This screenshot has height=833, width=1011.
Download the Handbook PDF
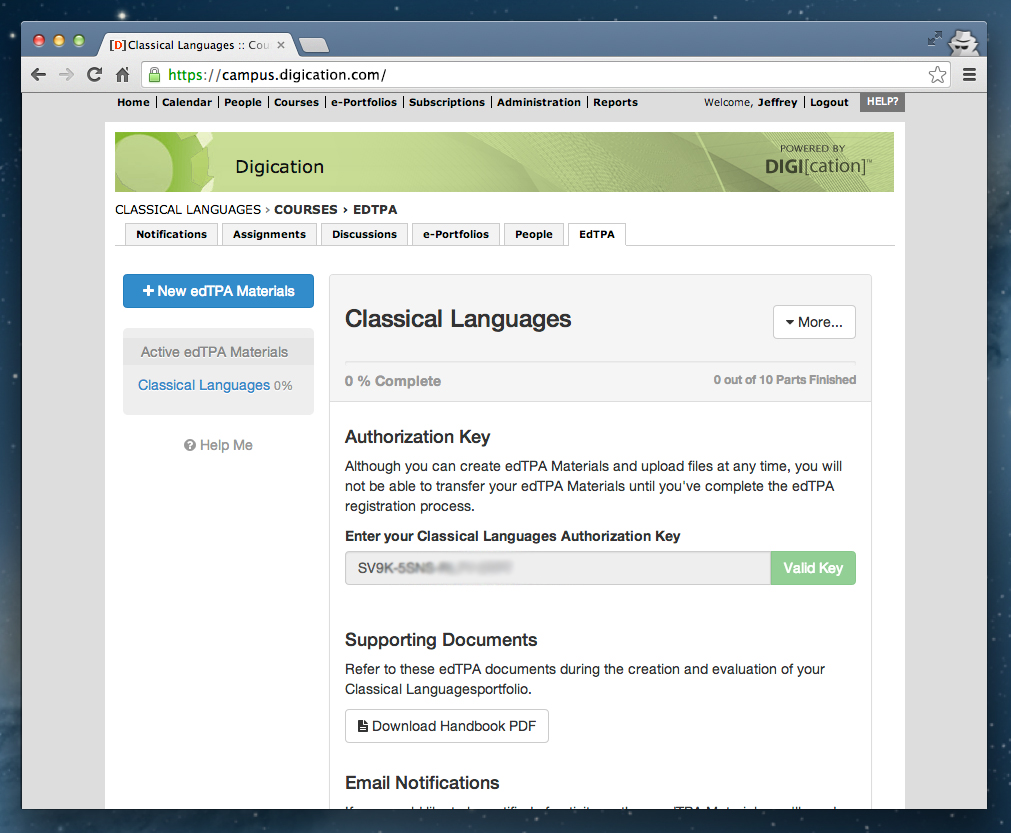click(x=446, y=726)
